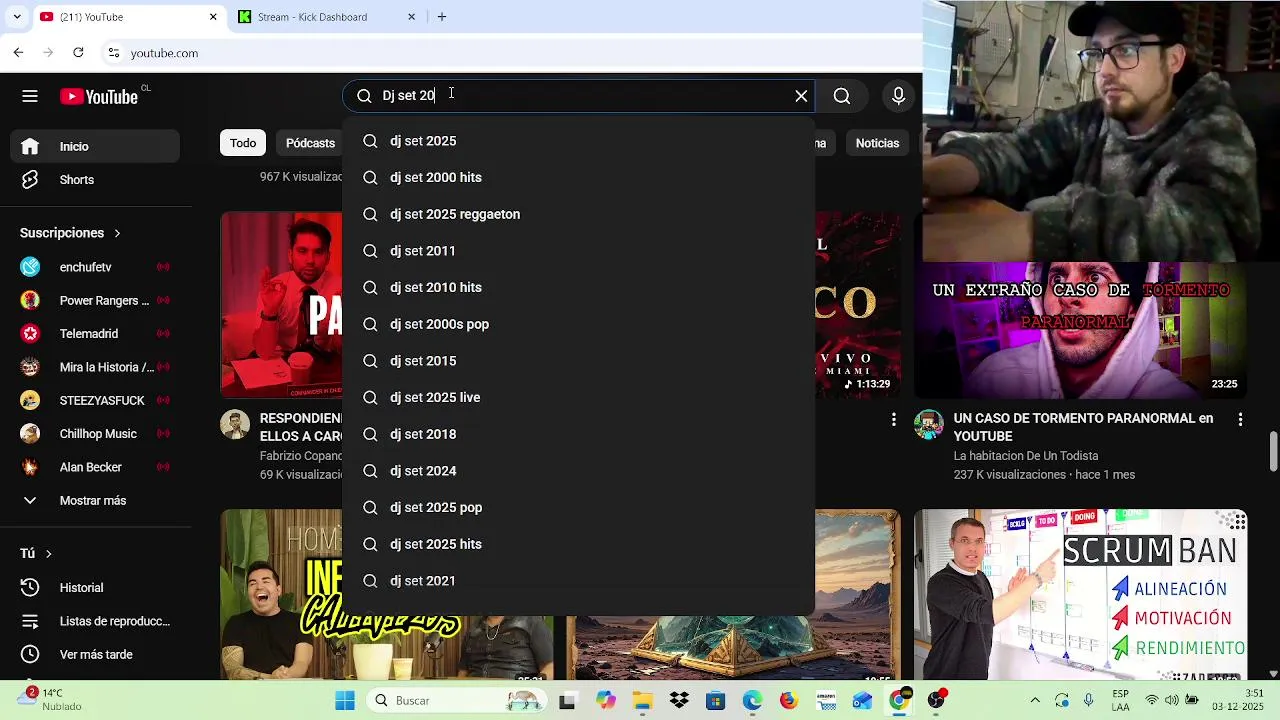Select suggestion 'dj set 2011'

[x=579, y=251]
